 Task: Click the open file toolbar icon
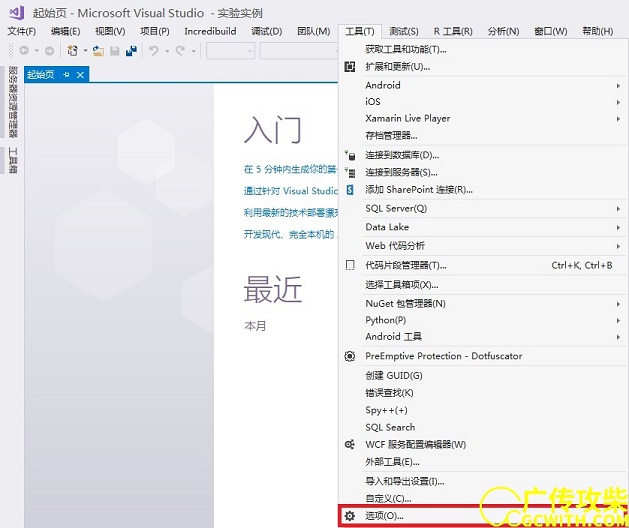click(98, 51)
